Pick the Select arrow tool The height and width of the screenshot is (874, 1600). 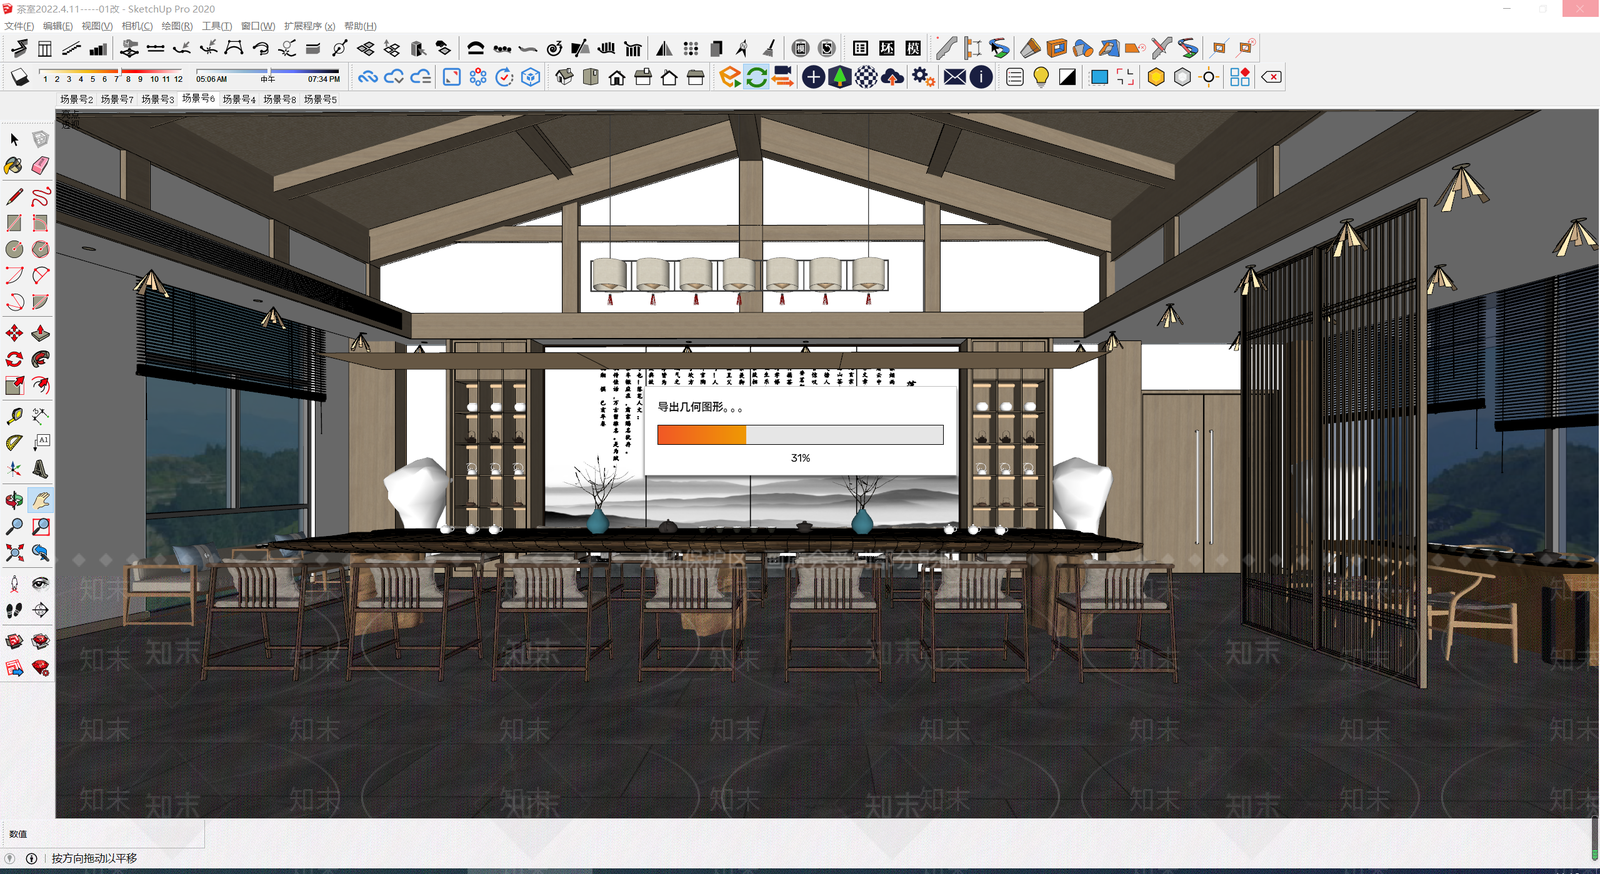pyautogui.click(x=14, y=139)
